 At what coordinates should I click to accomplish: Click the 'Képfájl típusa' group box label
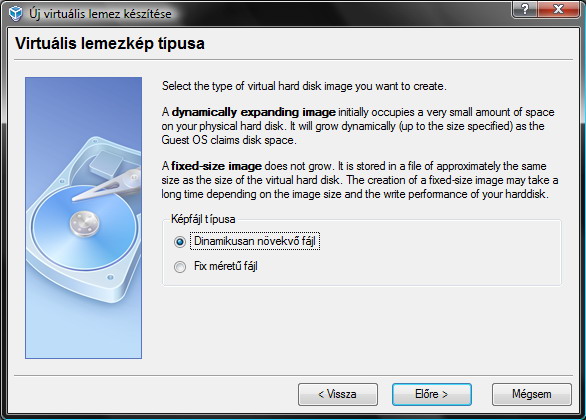[203, 219]
